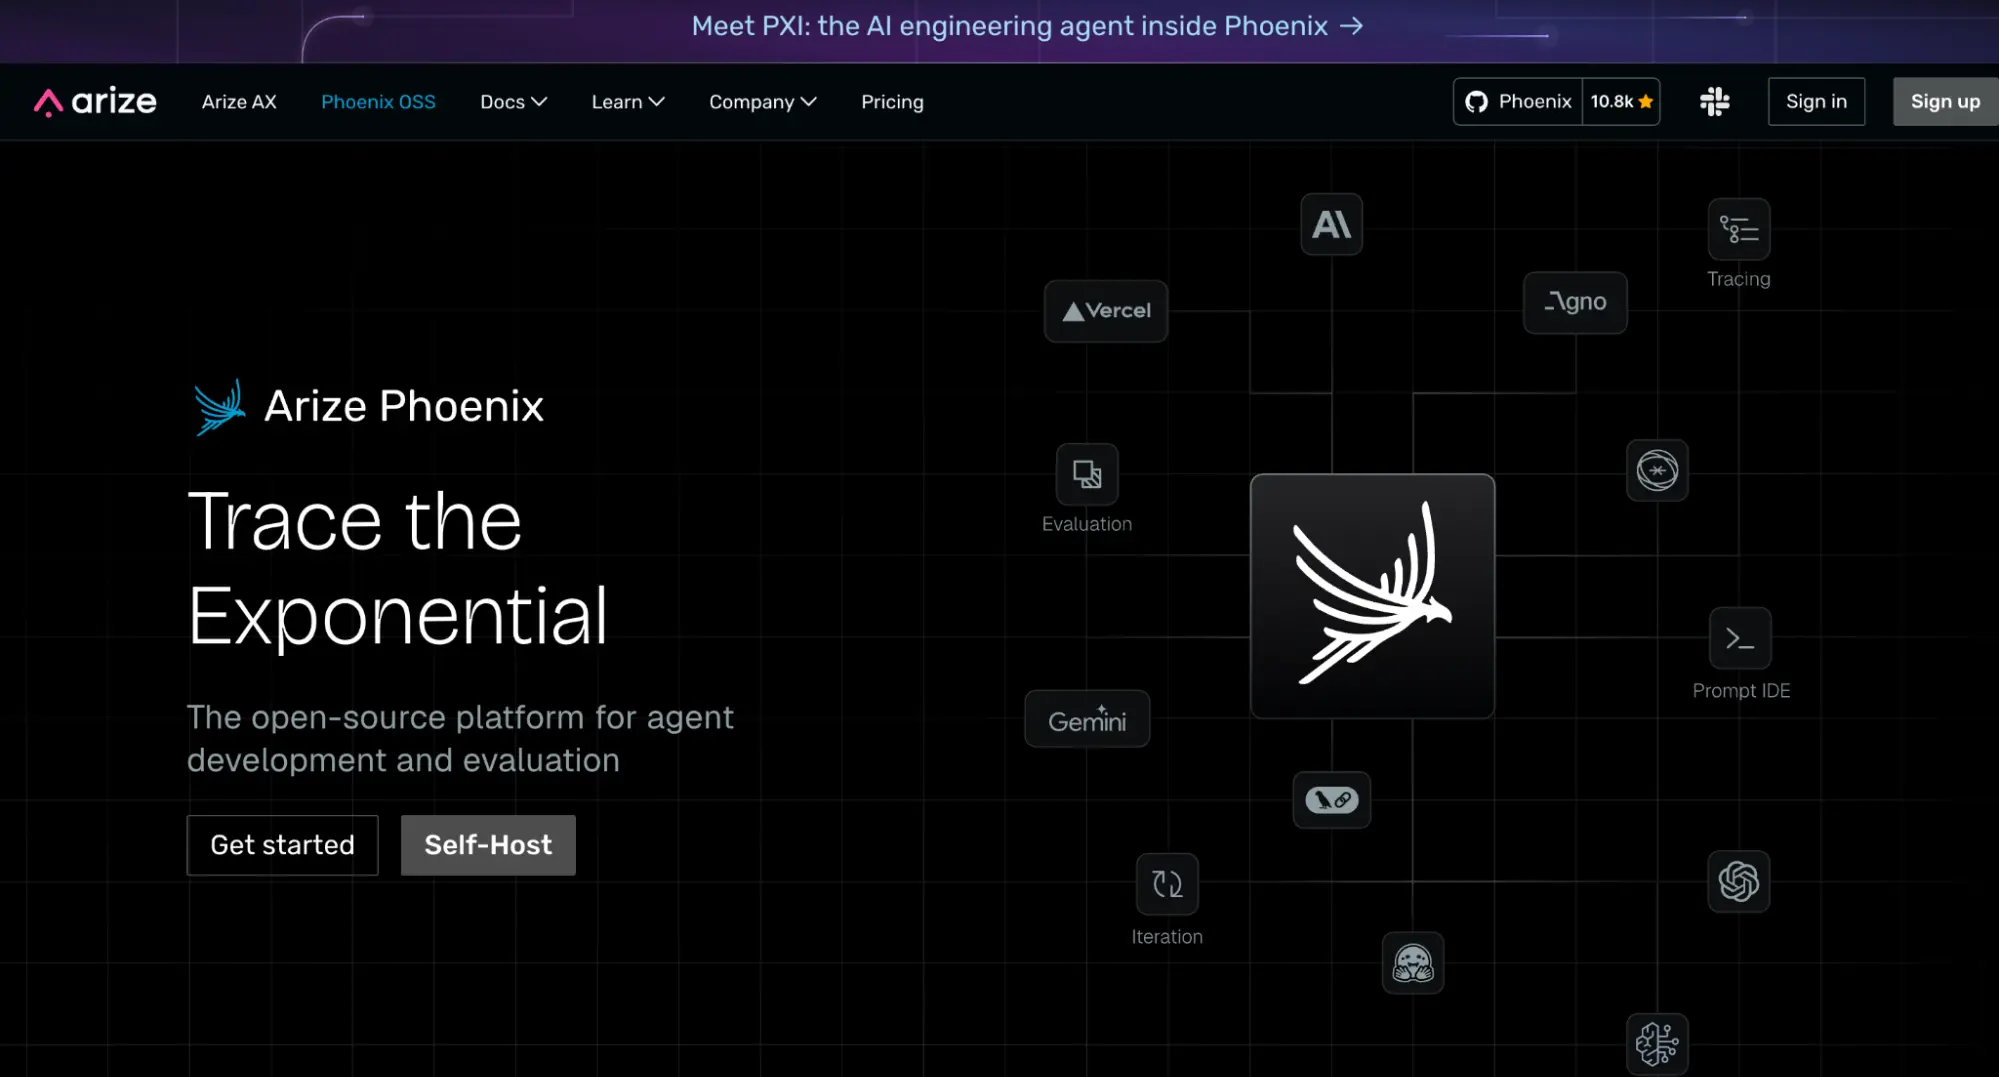This screenshot has height=1077, width=1999.
Task: Click the 10.8k star count
Action: click(x=1621, y=101)
